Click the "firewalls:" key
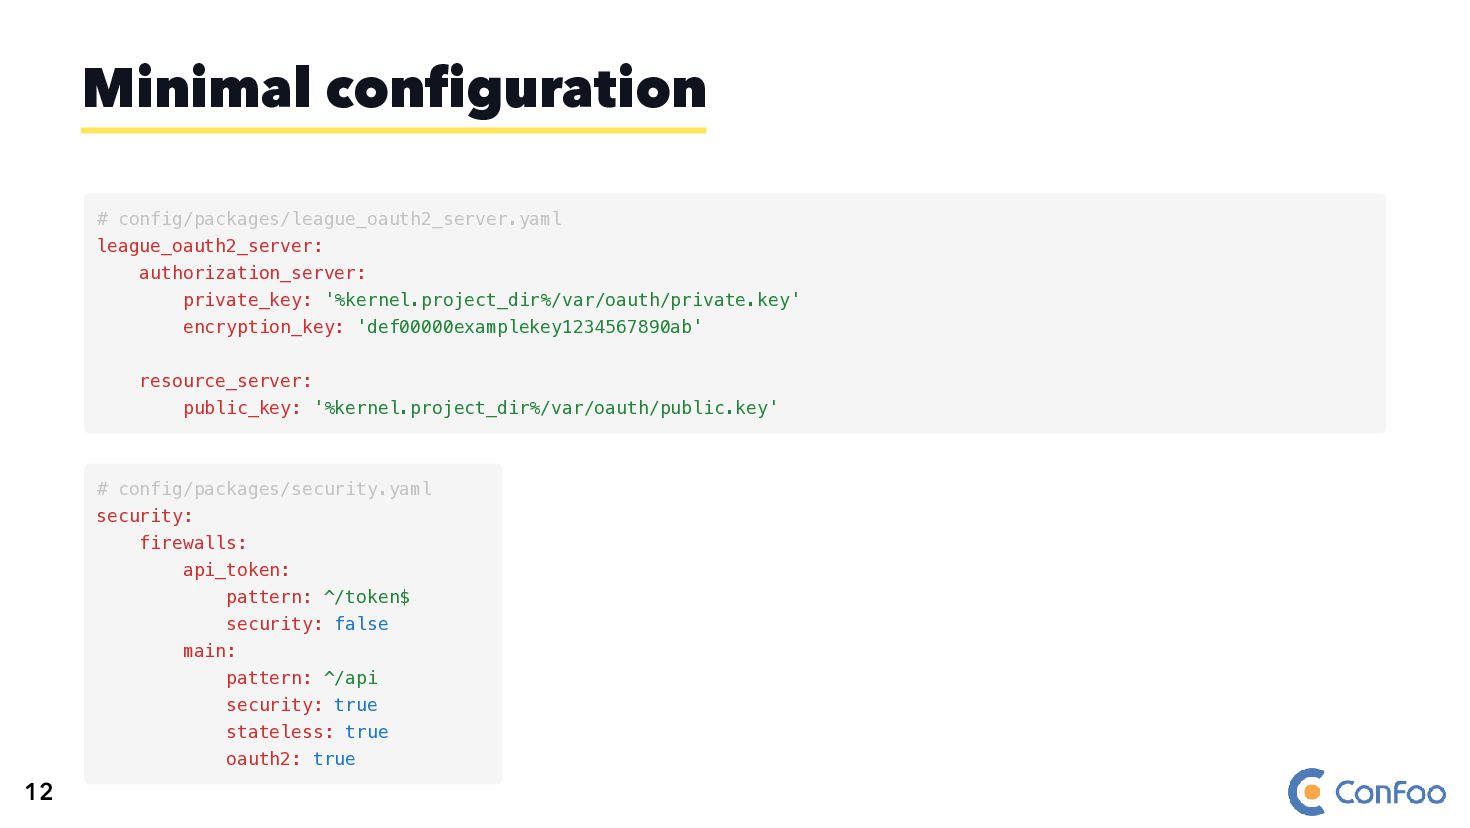This screenshot has height=828, width=1470. (193, 543)
